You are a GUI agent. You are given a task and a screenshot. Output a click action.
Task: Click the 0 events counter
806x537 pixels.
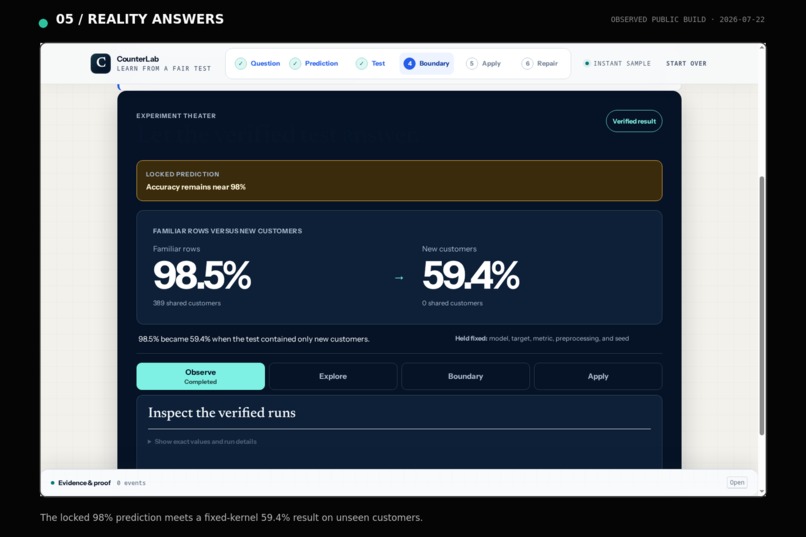pos(131,483)
